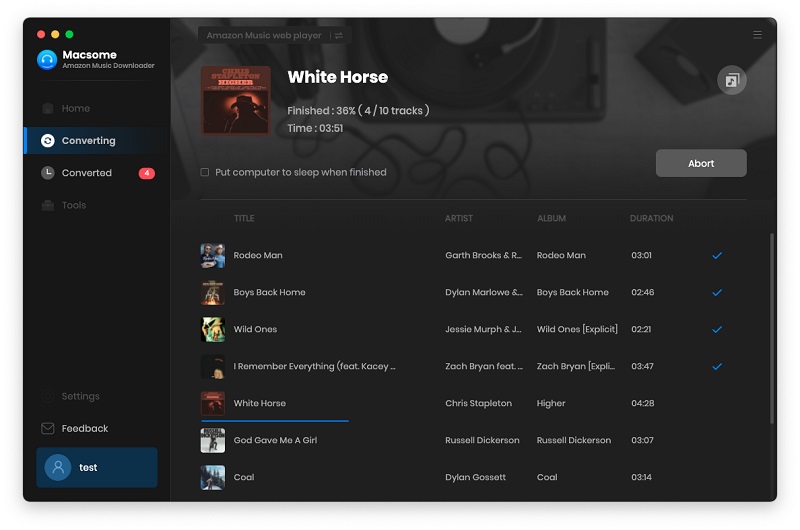Click the White Horse heading
Image resolution: width=800 pixels, height=530 pixels.
338,77
